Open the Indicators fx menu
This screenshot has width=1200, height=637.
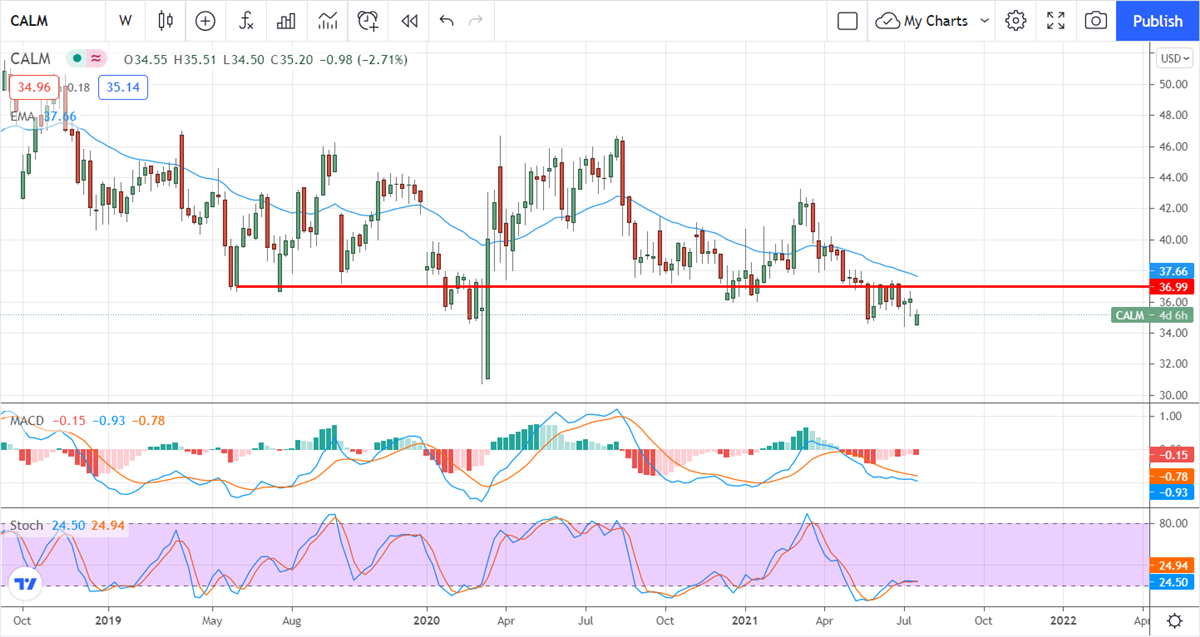[x=245, y=21]
